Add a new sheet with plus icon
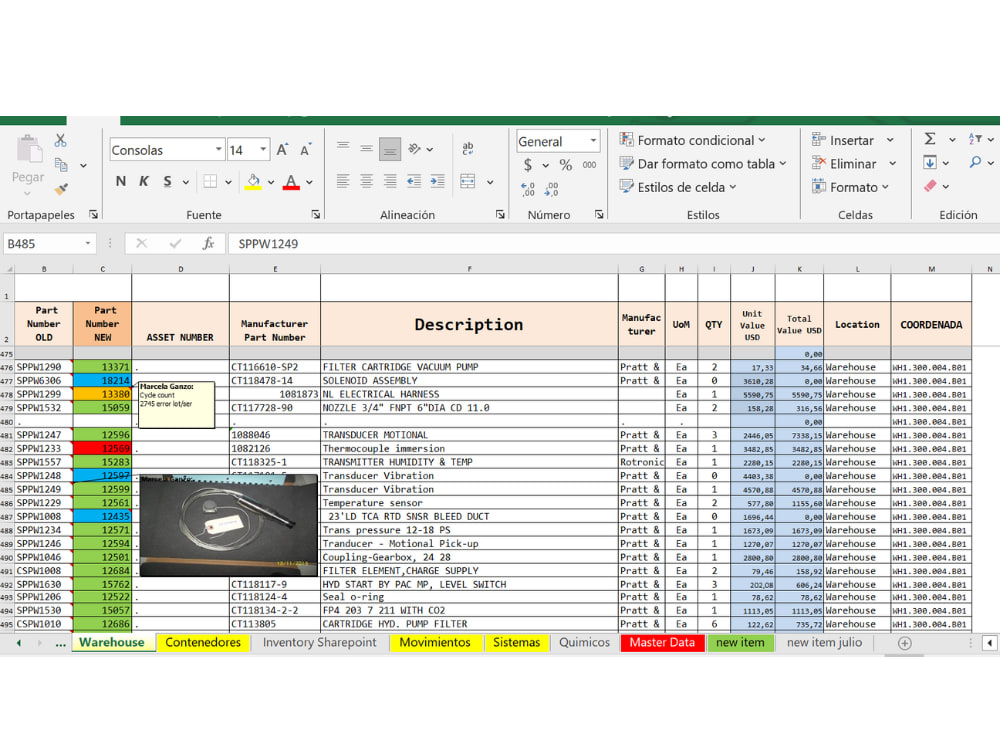 (904, 643)
